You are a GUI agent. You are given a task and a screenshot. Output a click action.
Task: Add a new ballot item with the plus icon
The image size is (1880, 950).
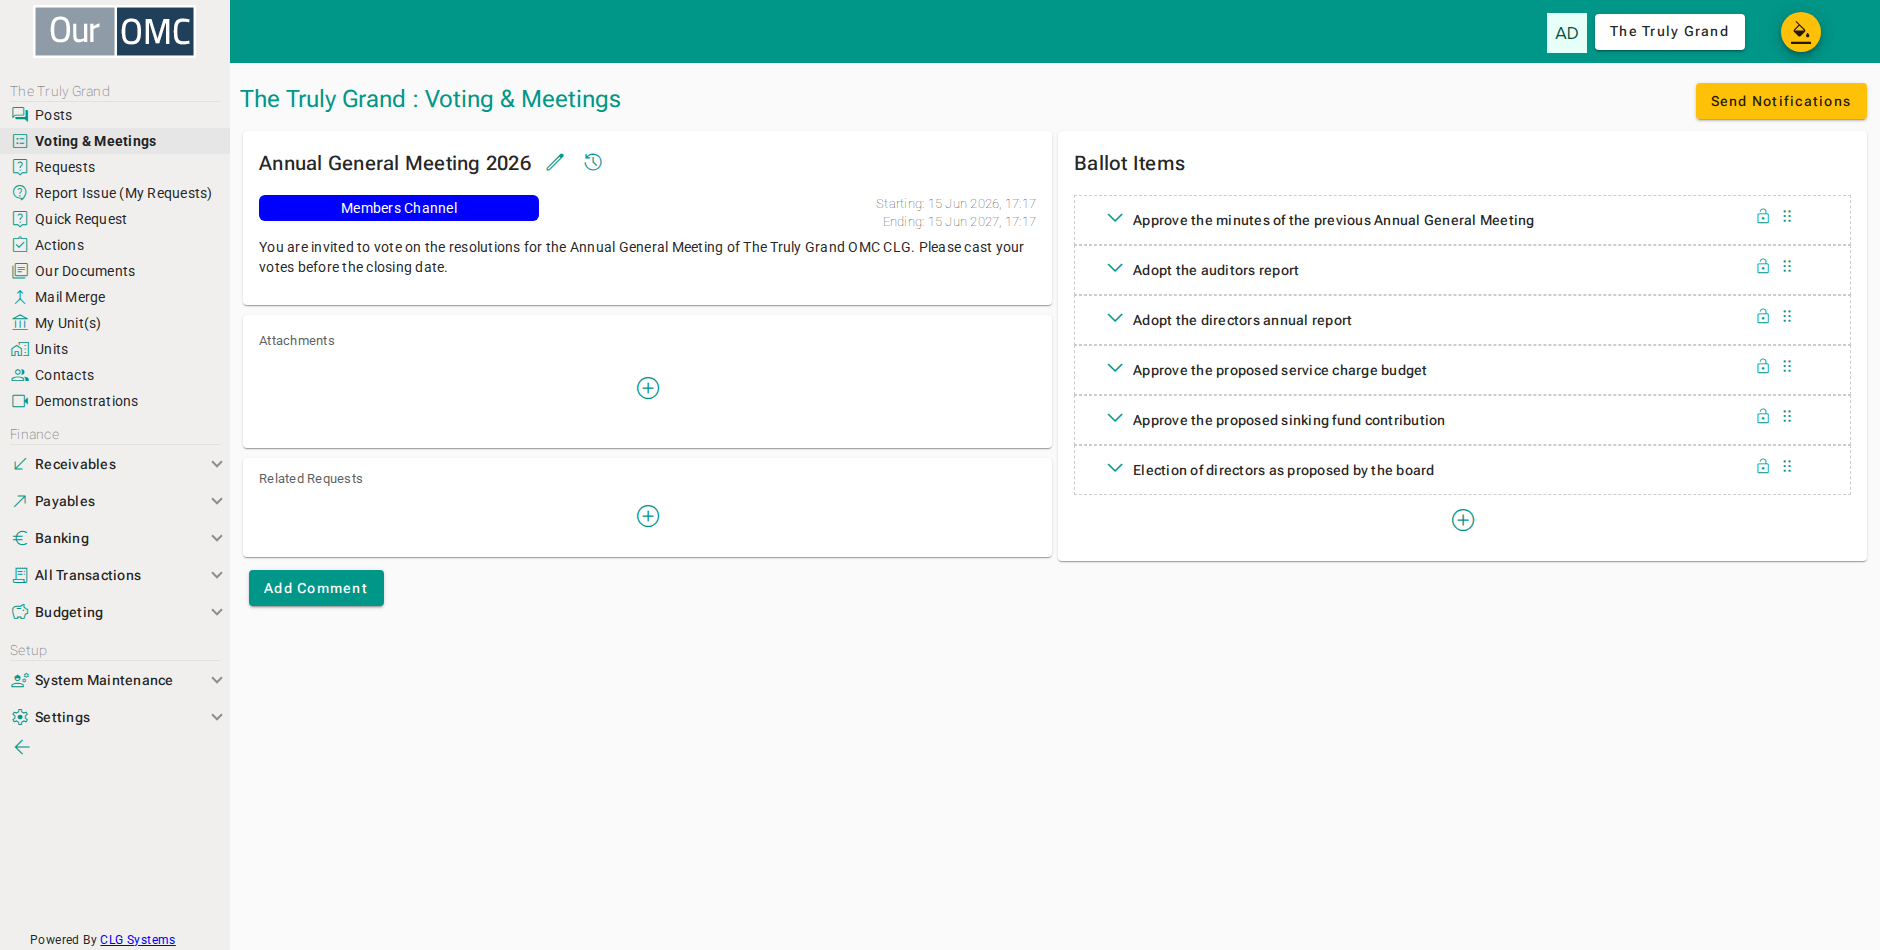point(1463,520)
